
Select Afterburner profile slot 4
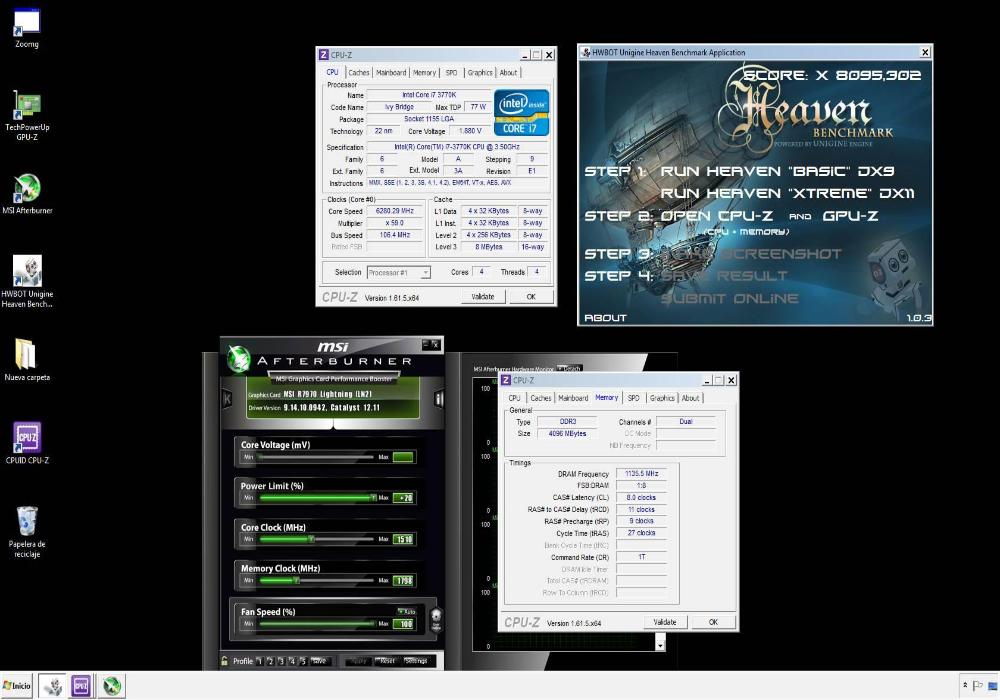tap(292, 661)
